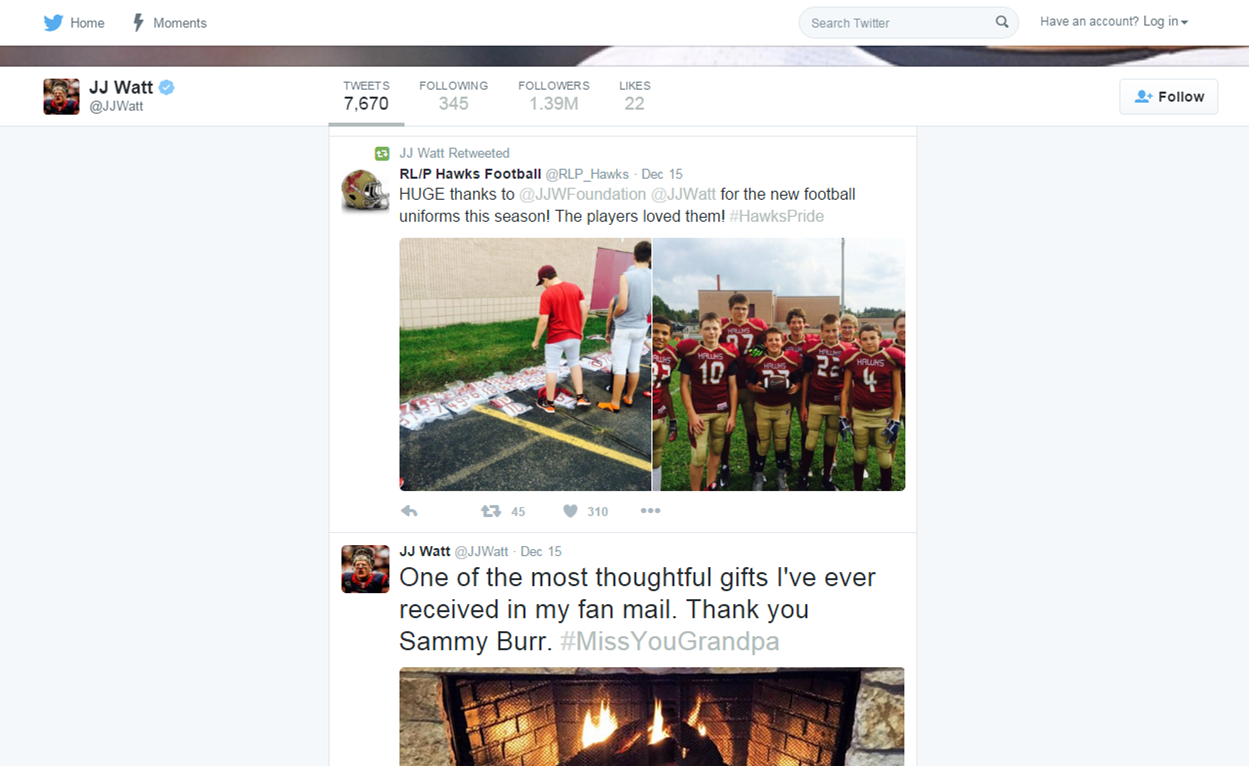Open the #HawksPride hashtag link

[x=777, y=216]
